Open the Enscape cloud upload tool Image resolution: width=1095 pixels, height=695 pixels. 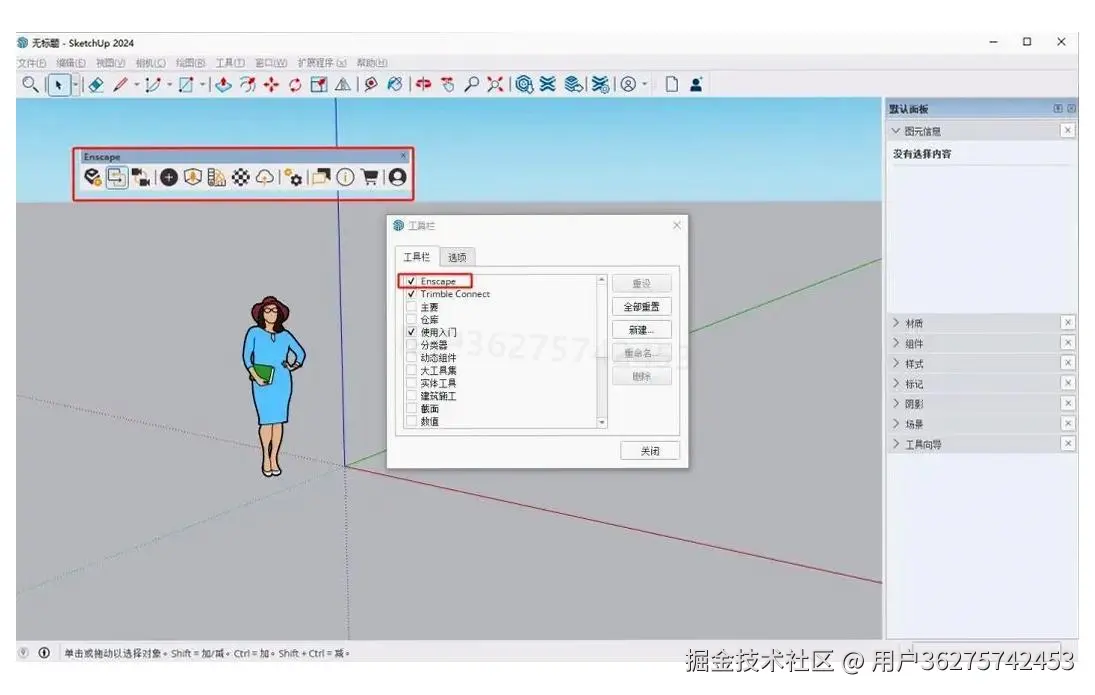coord(264,177)
